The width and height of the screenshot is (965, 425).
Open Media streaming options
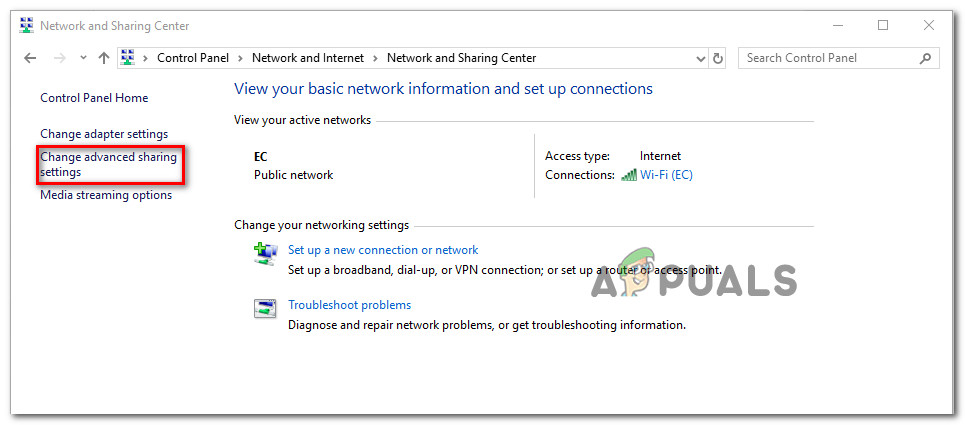coord(106,195)
